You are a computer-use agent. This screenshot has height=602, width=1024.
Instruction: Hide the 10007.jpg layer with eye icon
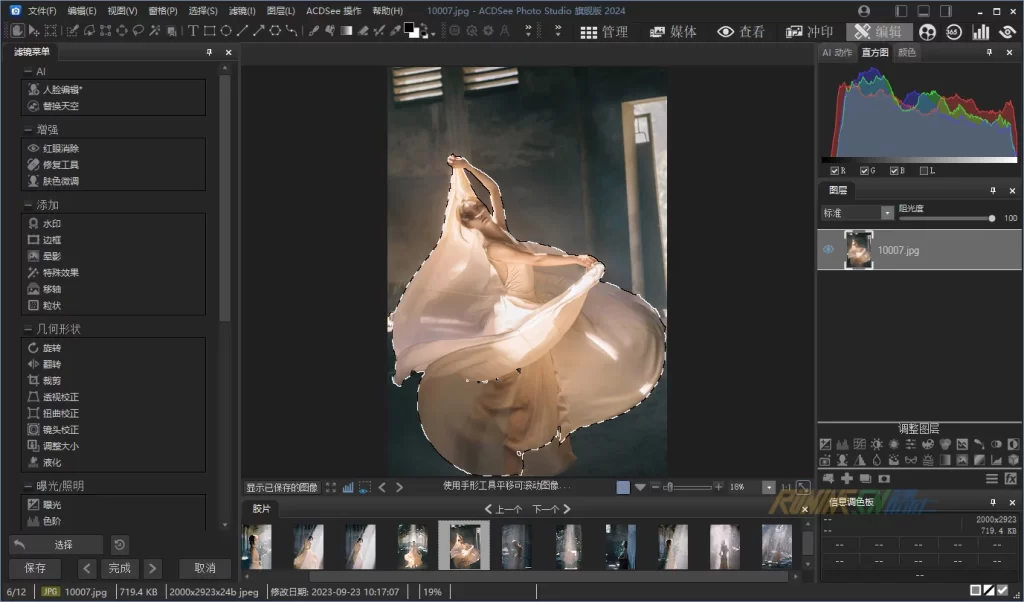(828, 250)
